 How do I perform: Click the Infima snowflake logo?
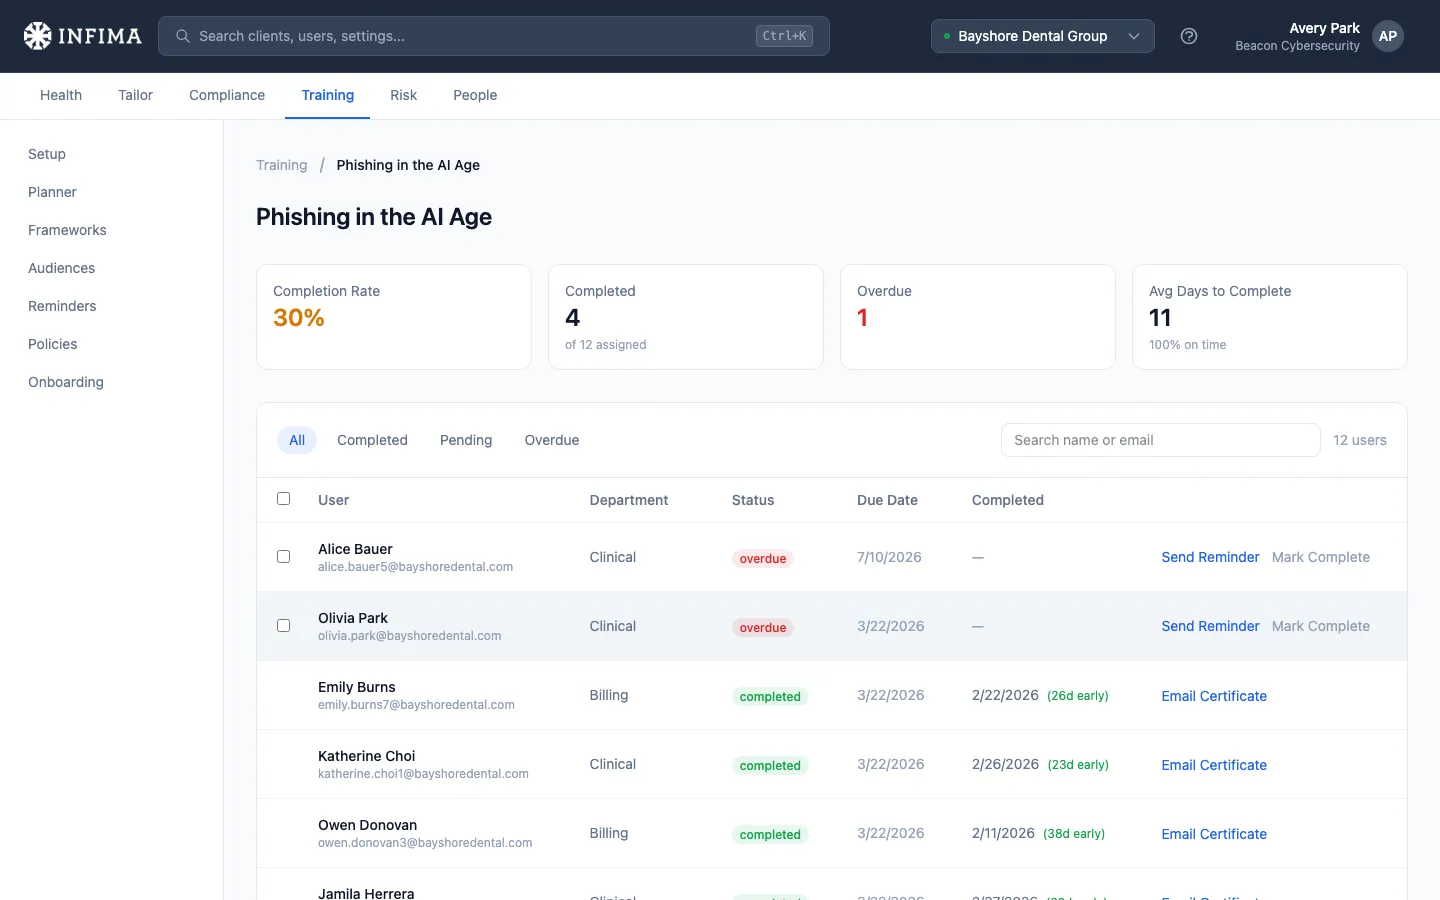point(38,36)
